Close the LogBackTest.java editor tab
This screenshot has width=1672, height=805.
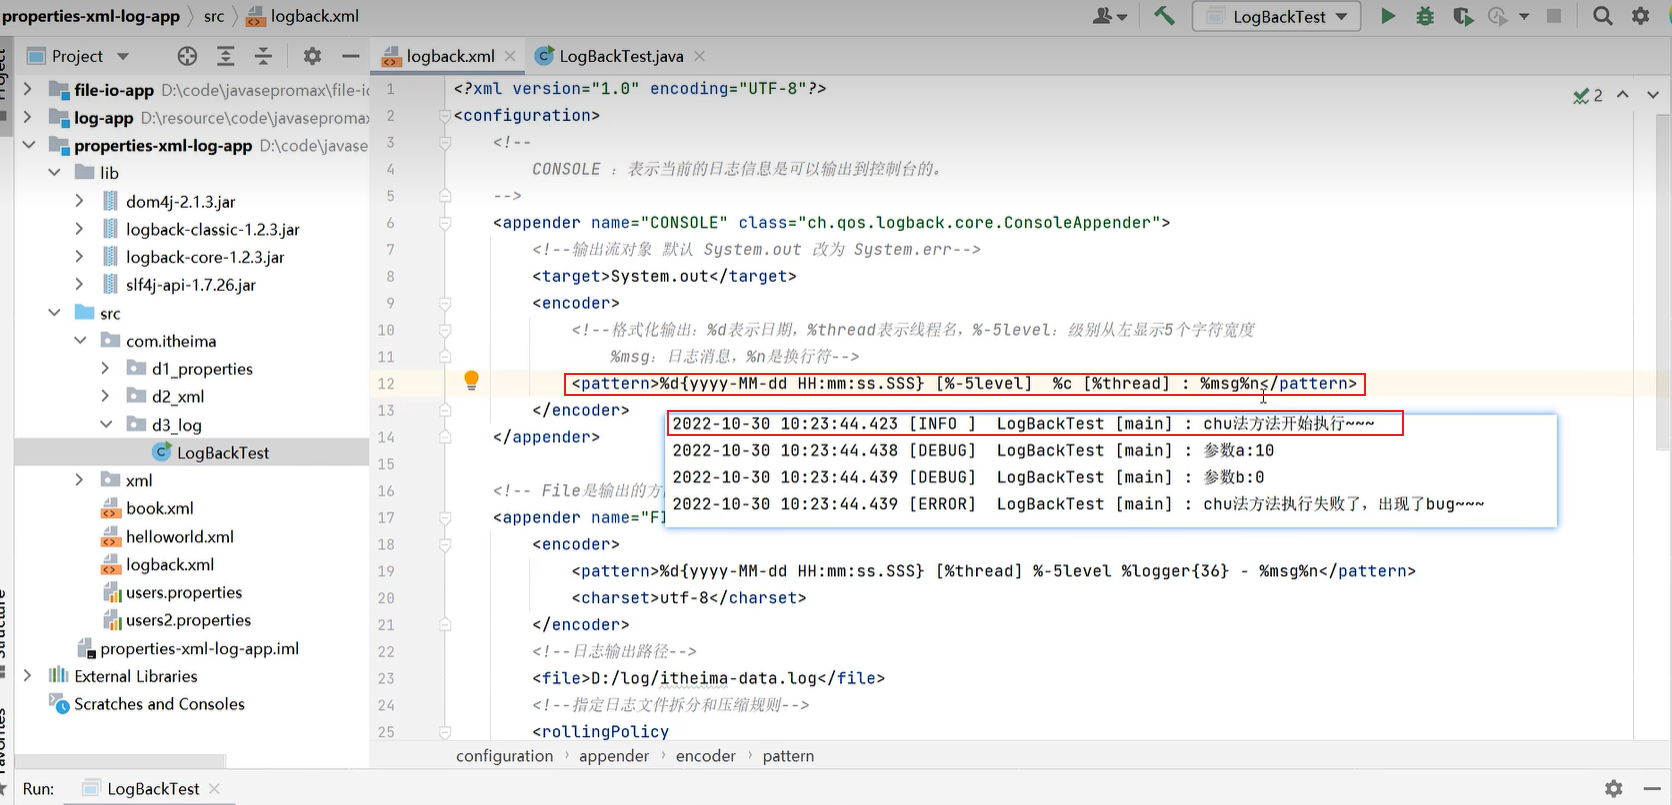pos(699,56)
